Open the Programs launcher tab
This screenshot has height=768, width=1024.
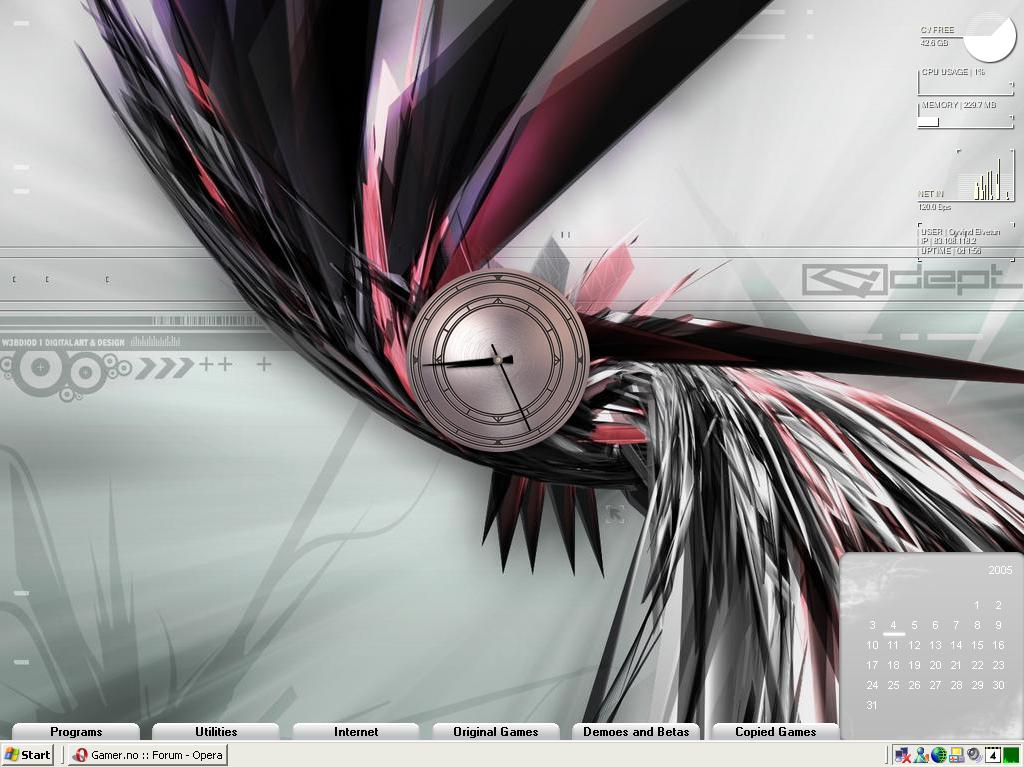(76, 731)
